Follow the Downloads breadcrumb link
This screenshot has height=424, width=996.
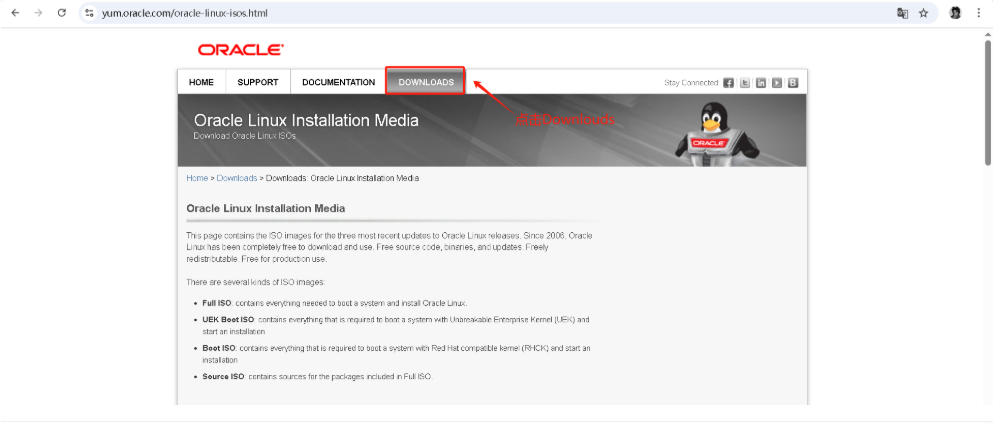(x=237, y=178)
